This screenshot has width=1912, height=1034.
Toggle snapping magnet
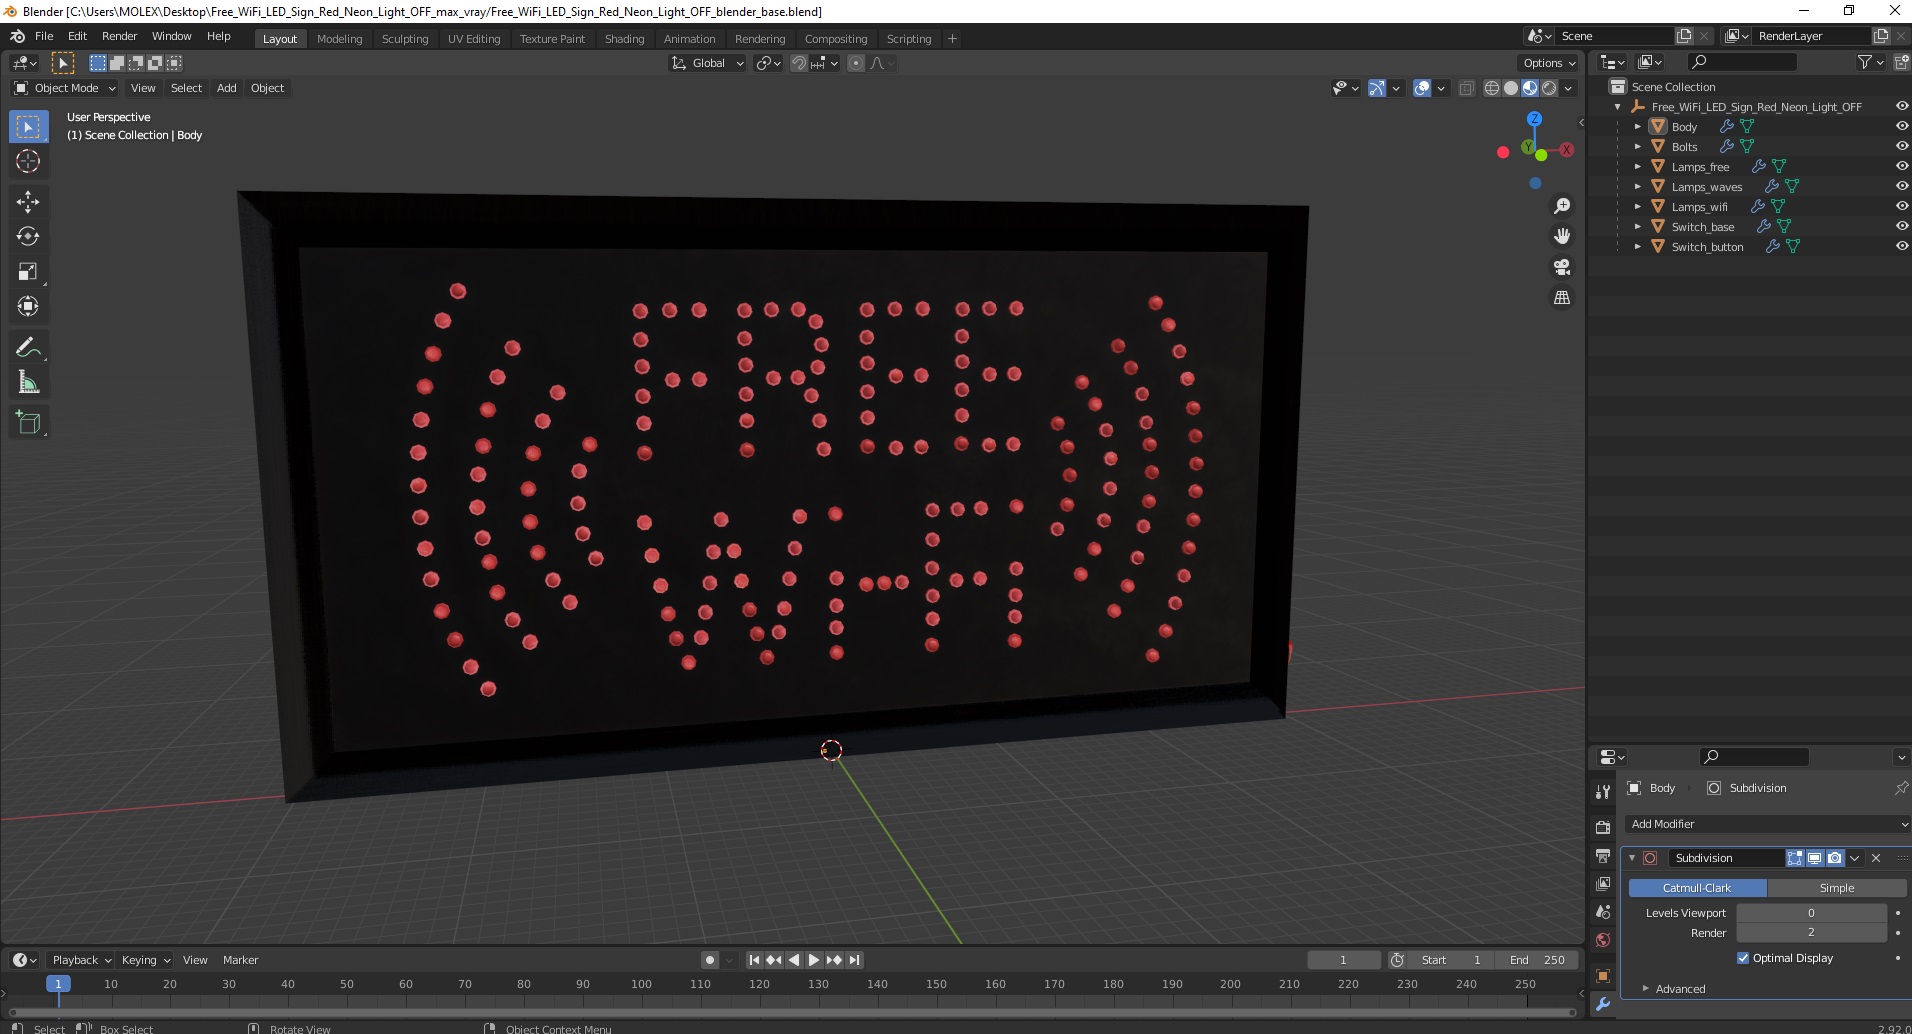799,63
